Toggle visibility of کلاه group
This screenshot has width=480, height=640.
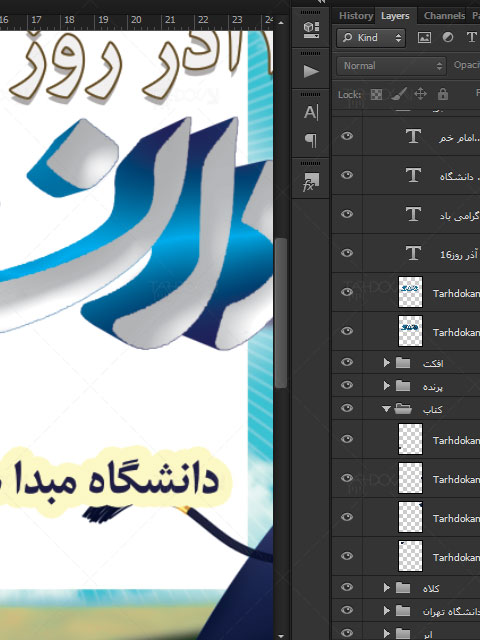coord(347,587)
